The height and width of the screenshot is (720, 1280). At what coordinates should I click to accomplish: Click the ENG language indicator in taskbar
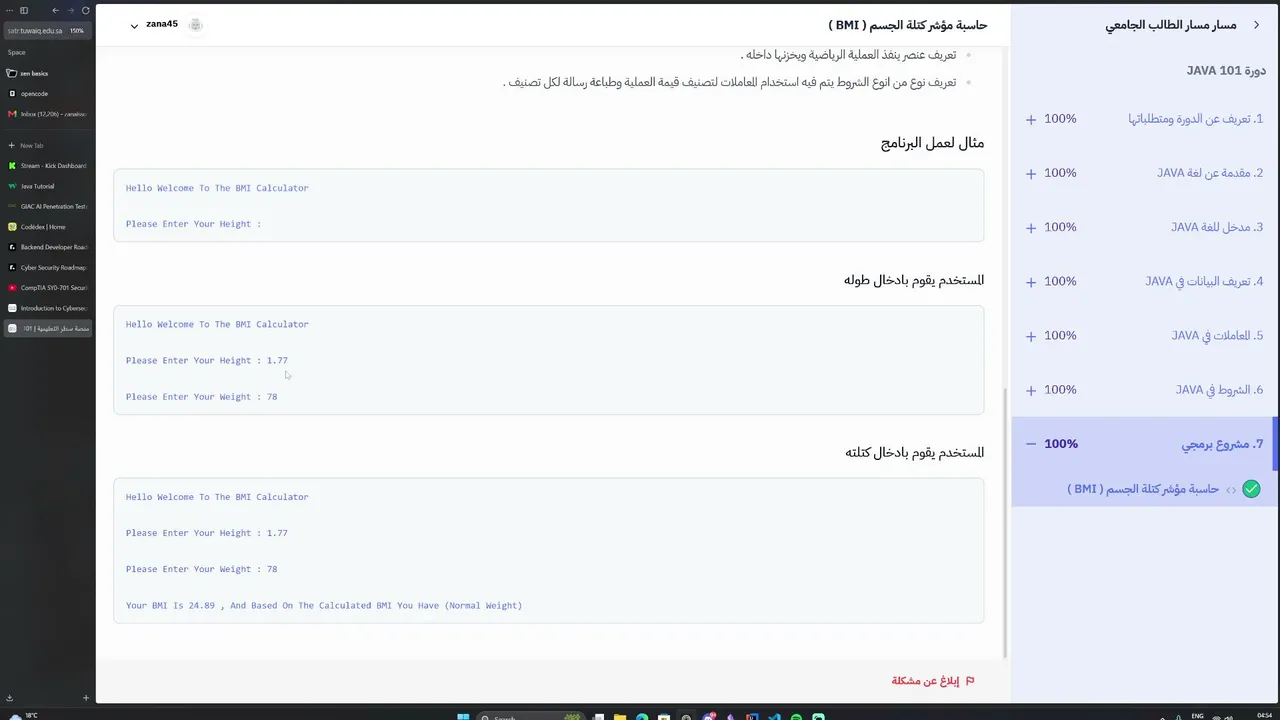coord(1198,716)
